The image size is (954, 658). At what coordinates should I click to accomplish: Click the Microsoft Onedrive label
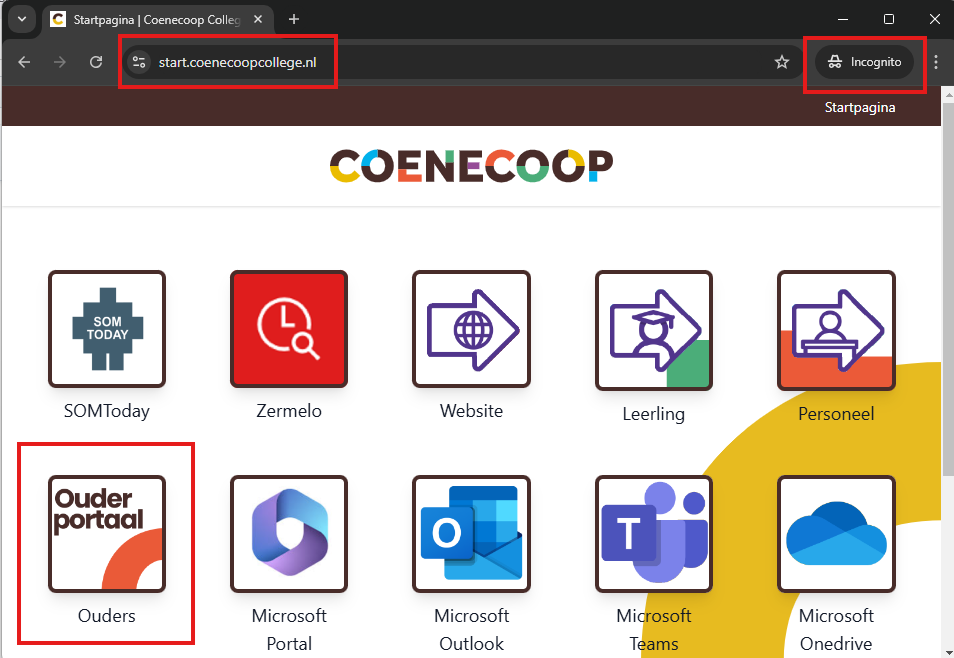(837, 629)
